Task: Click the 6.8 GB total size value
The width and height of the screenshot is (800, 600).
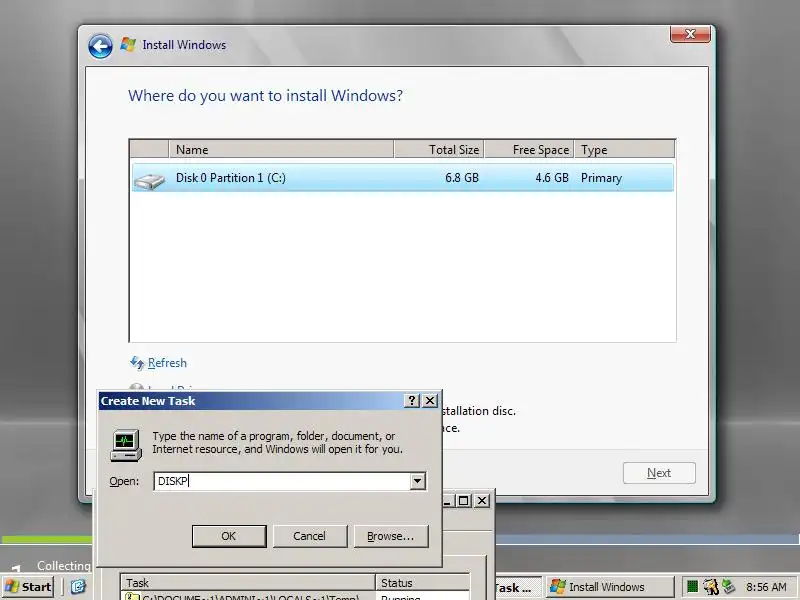Action: [462, 178]
